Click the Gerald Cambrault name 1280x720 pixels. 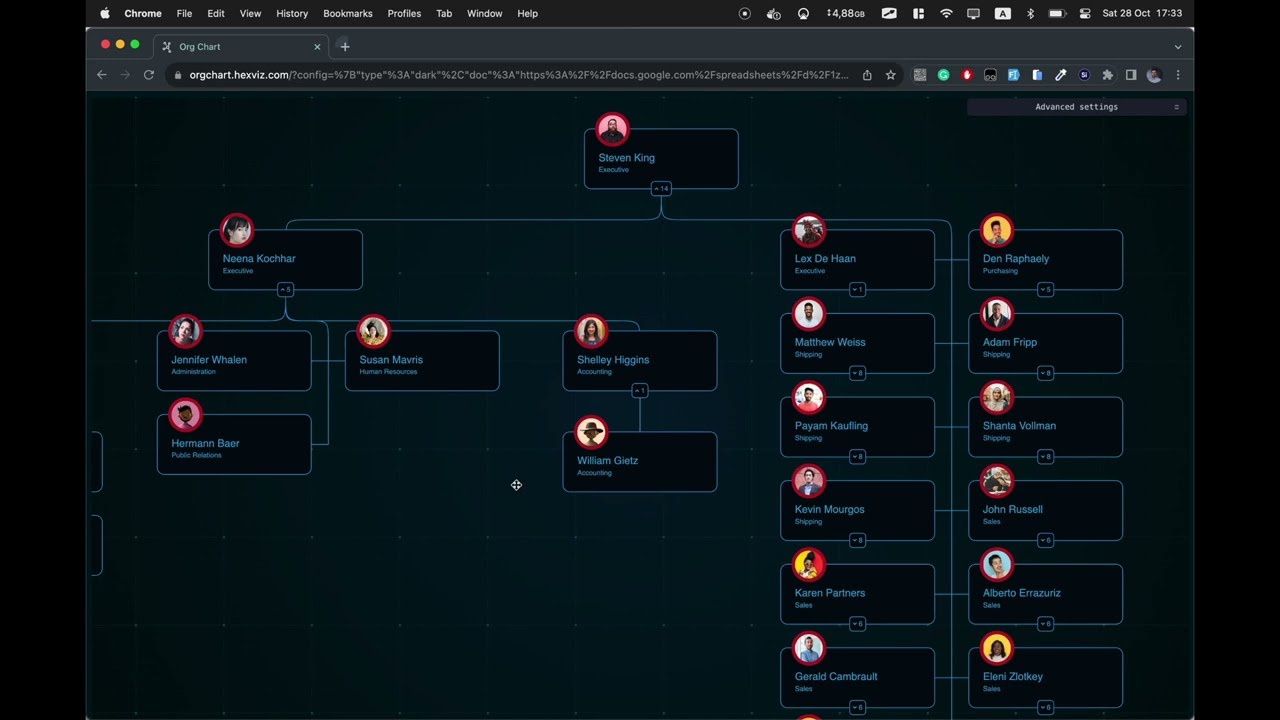point(836,677)
